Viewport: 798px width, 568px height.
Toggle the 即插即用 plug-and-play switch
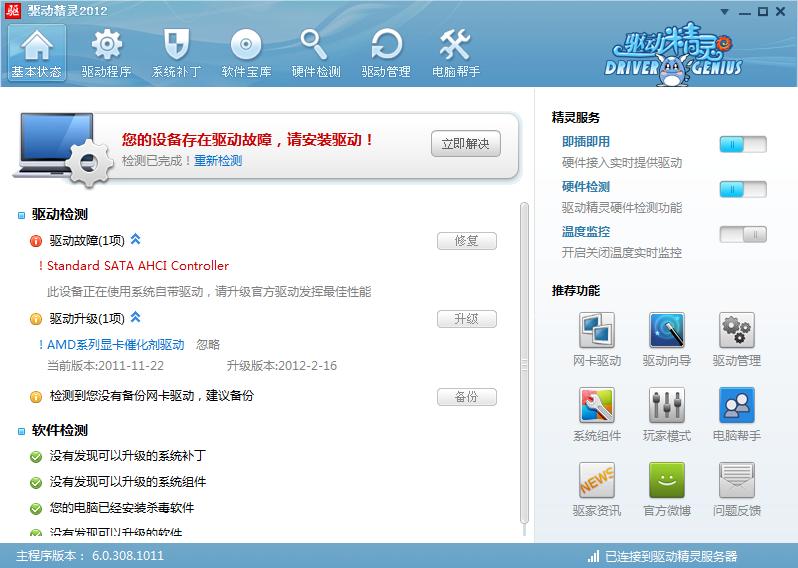(x=742, y=144)
